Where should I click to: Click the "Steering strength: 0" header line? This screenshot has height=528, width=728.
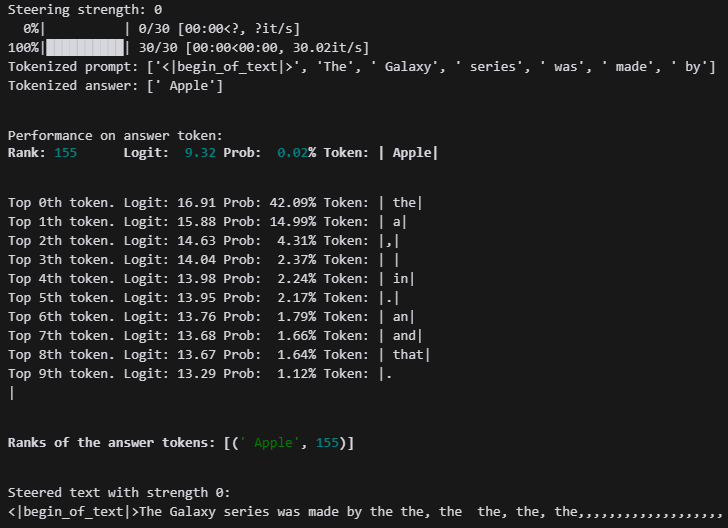(x=85, y=10)
